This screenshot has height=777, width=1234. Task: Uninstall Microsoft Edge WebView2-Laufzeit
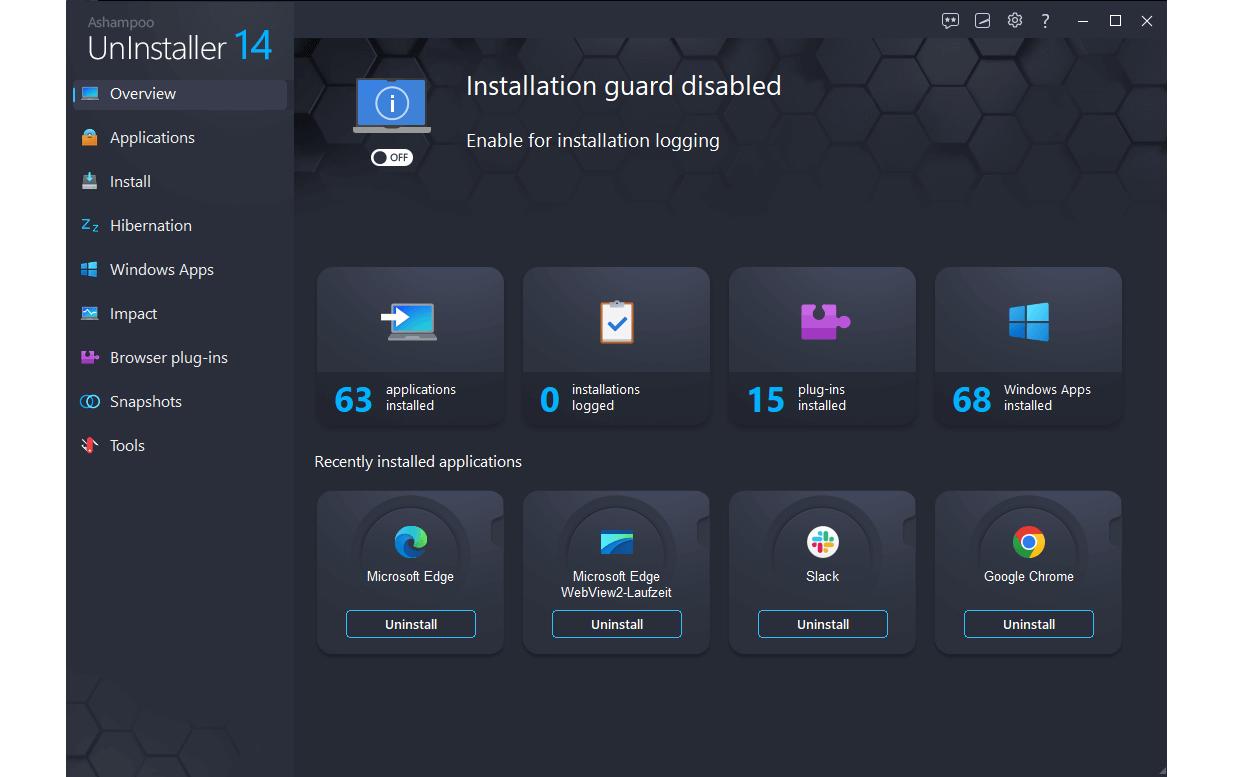pos(617,624)
